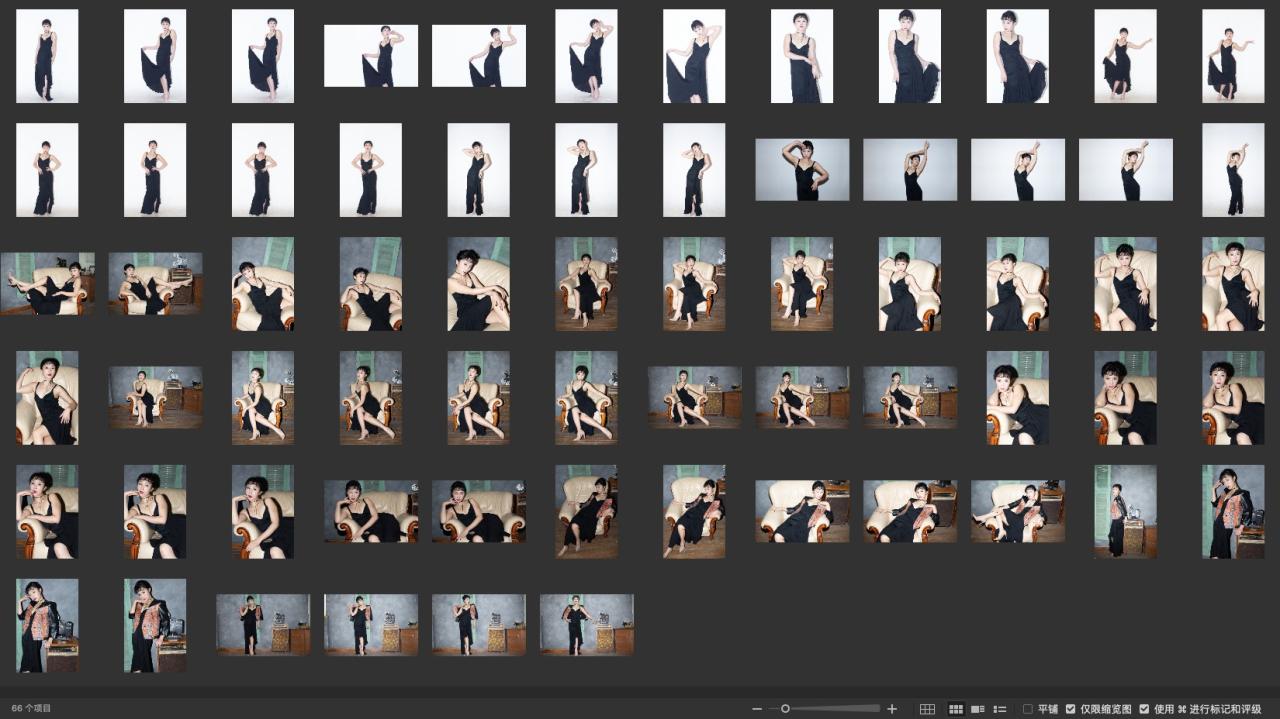This screenshot has height=719, width=1280.
Task: Click the plus icon to enlarge thumbnails
Action: (x=892, y=709)
